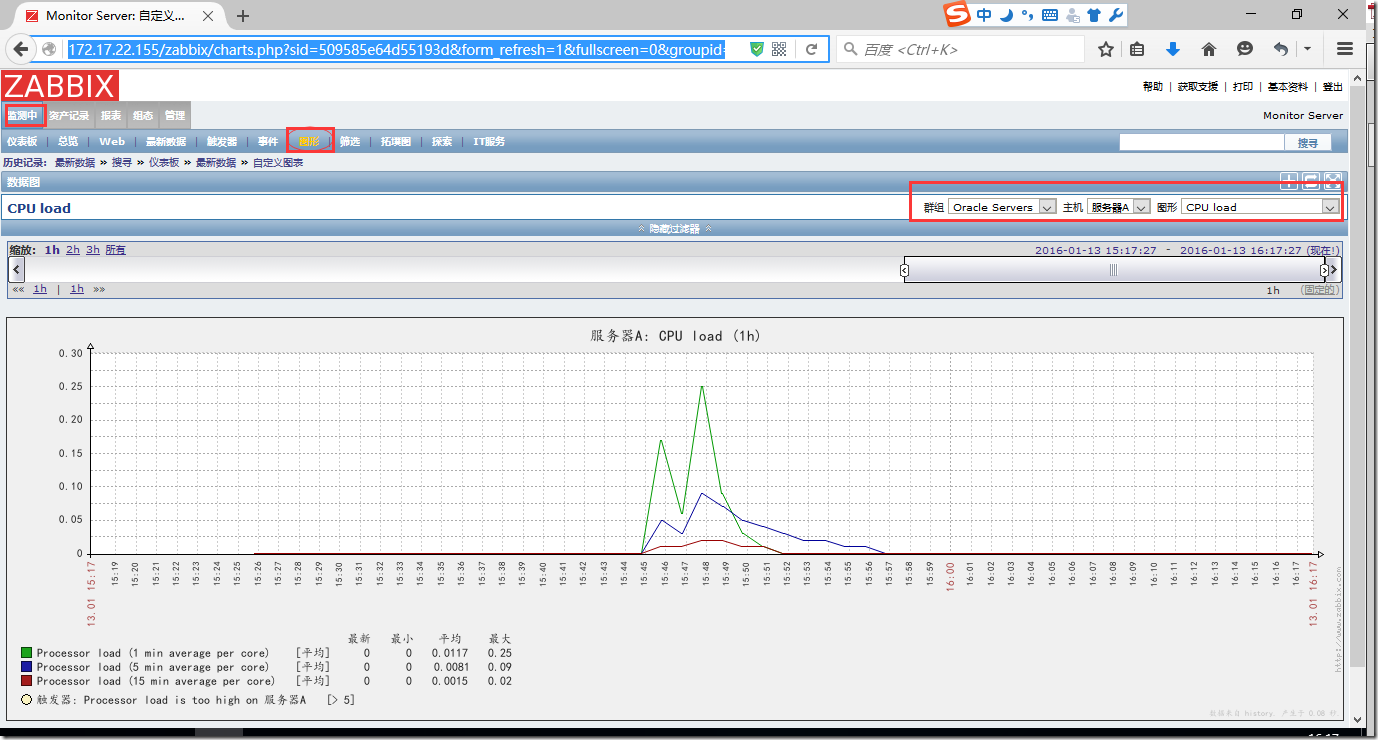Click the 百度 browser search box
Screen dimensions: 1378x740
coord(960,49)
